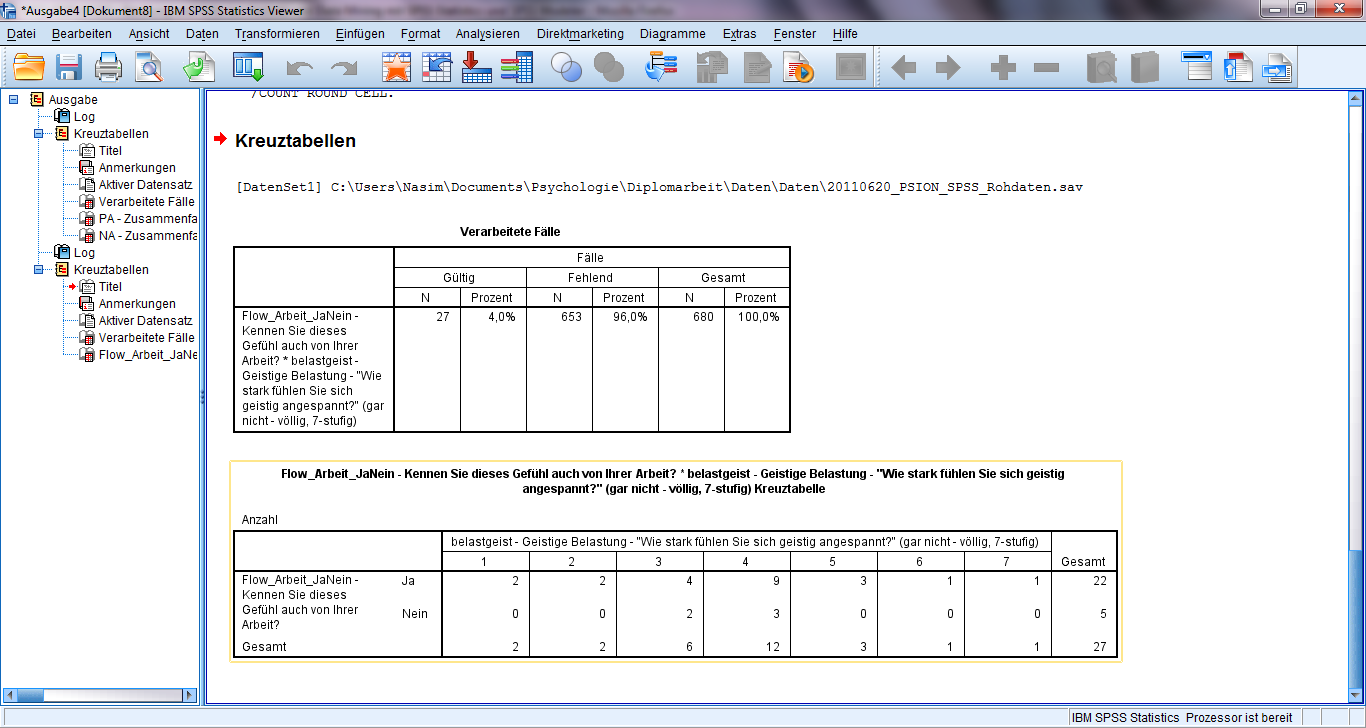Click the Insert Title icon

click(x=1237, y=67)
